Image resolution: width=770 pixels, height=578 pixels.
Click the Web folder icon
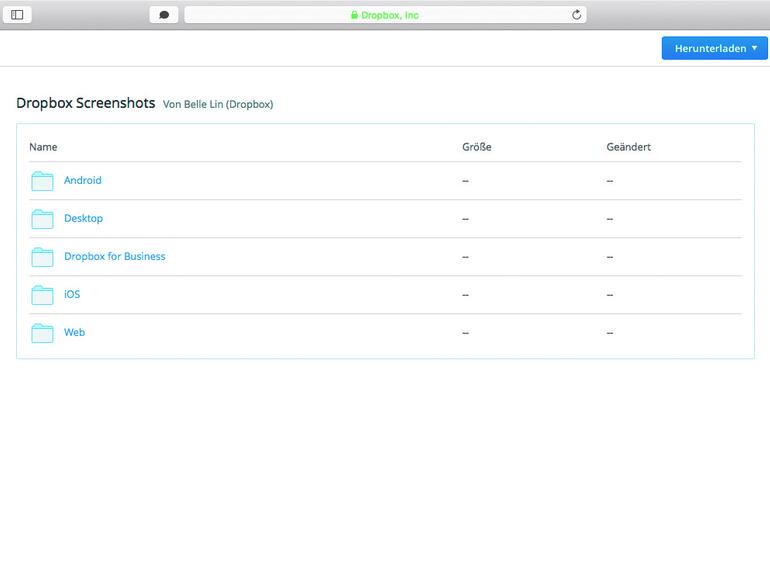tap(42, 333)
